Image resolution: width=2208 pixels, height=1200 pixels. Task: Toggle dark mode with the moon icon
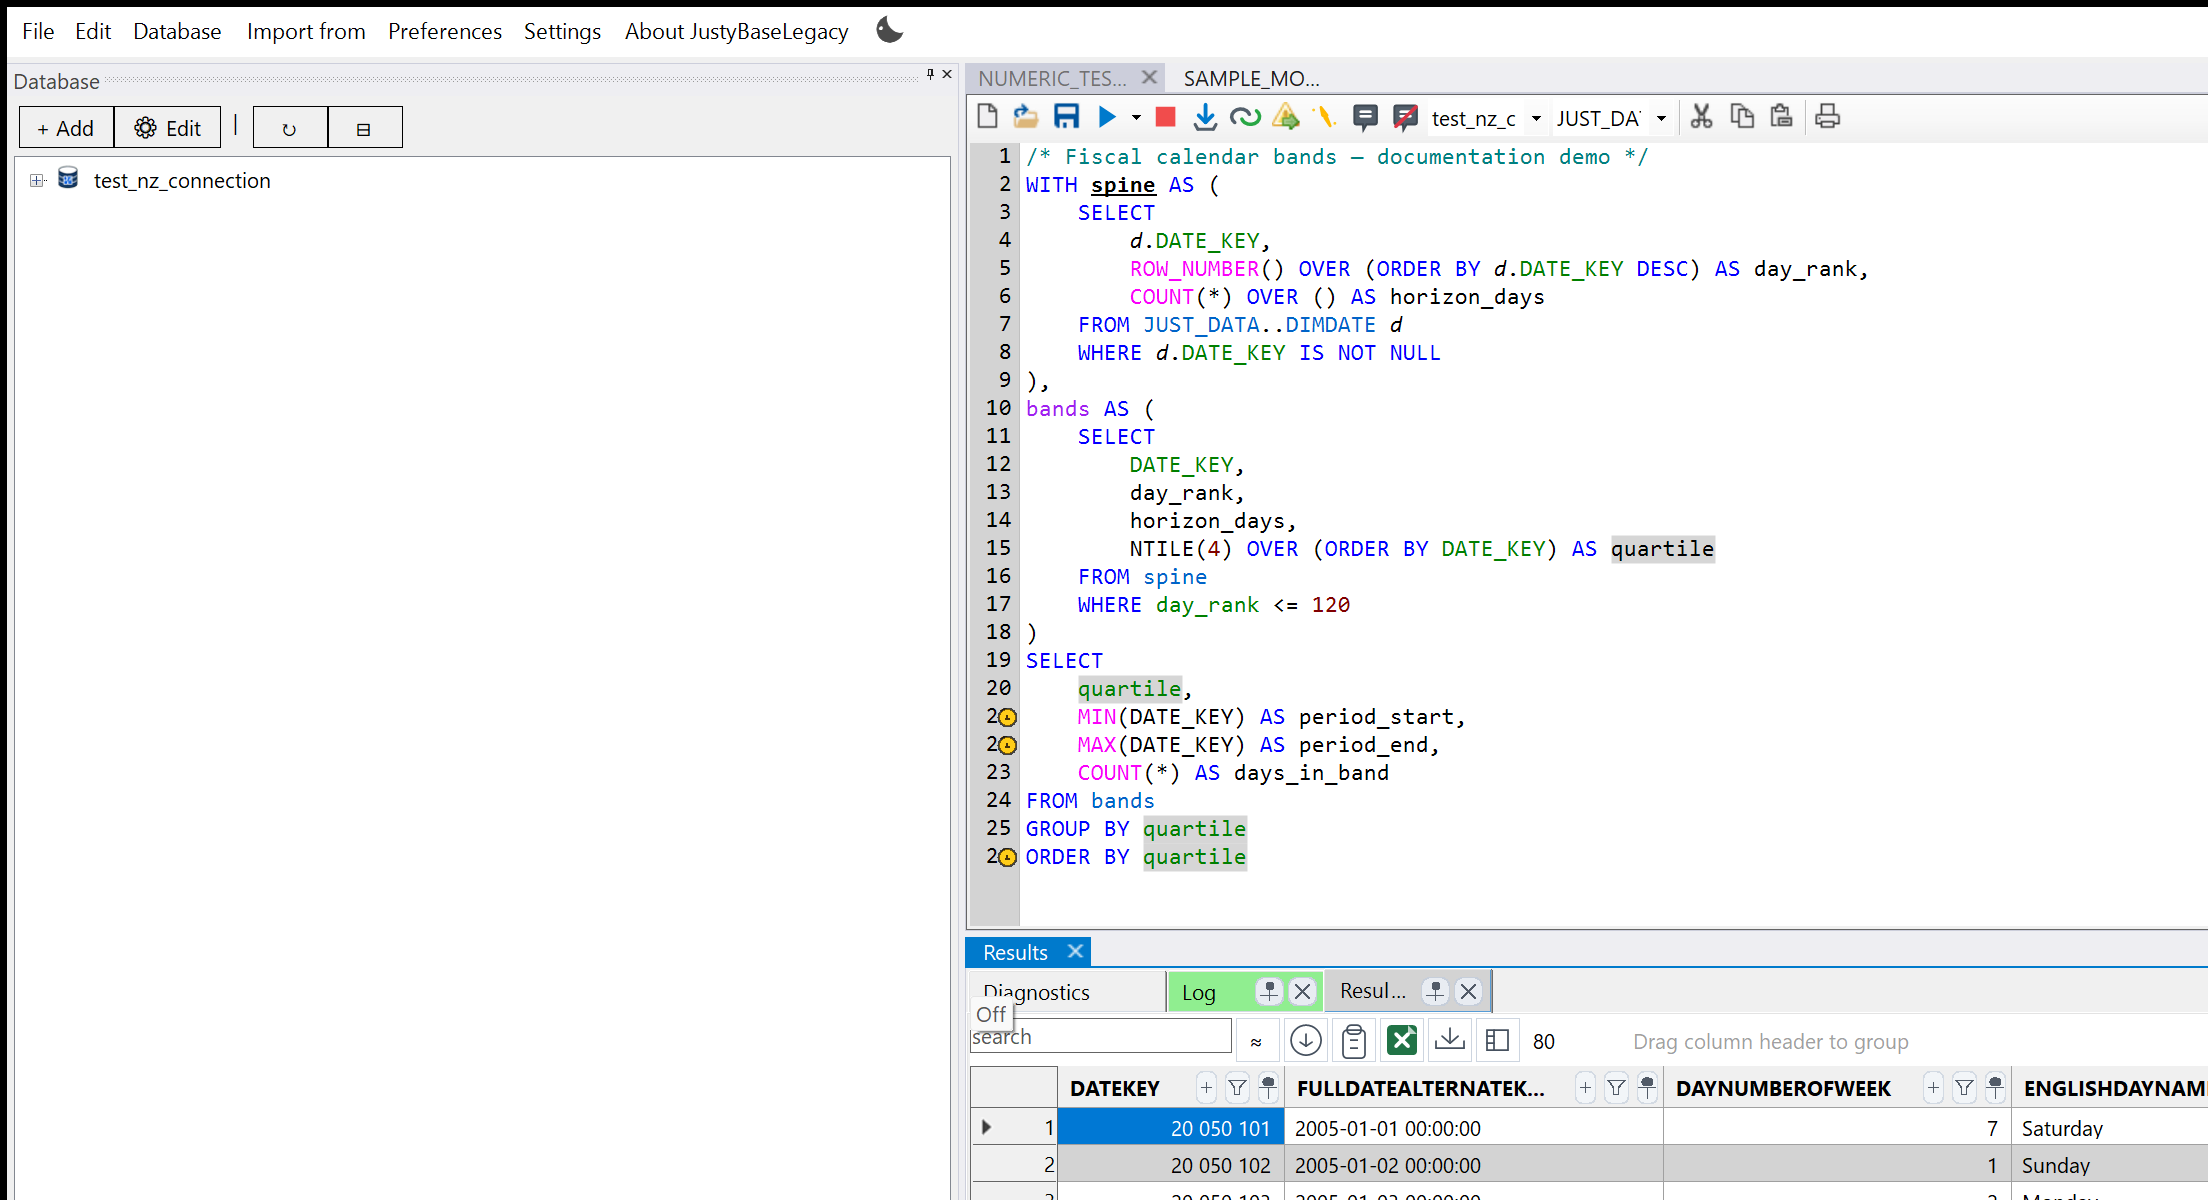pos(889,30)
